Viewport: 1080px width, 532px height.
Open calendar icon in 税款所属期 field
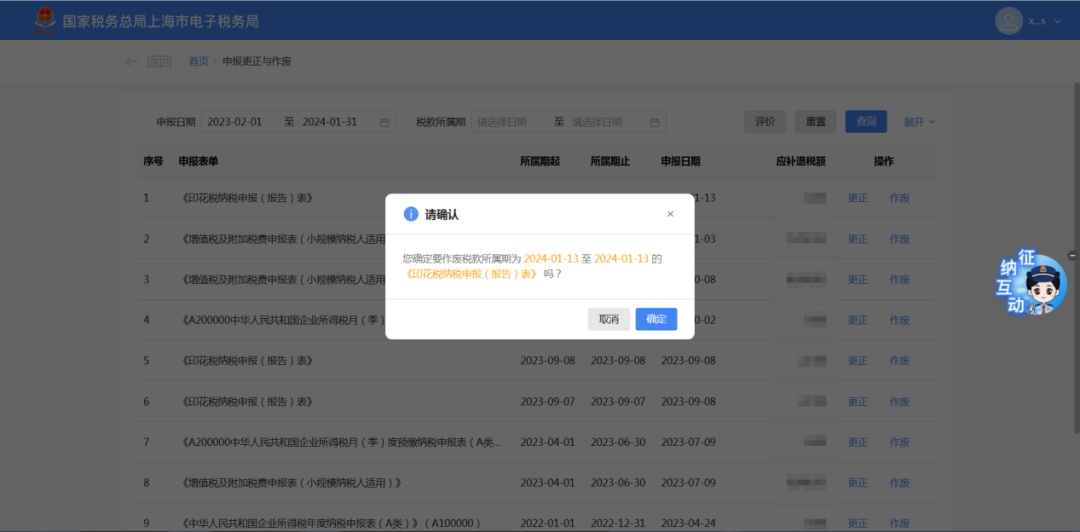654,122
